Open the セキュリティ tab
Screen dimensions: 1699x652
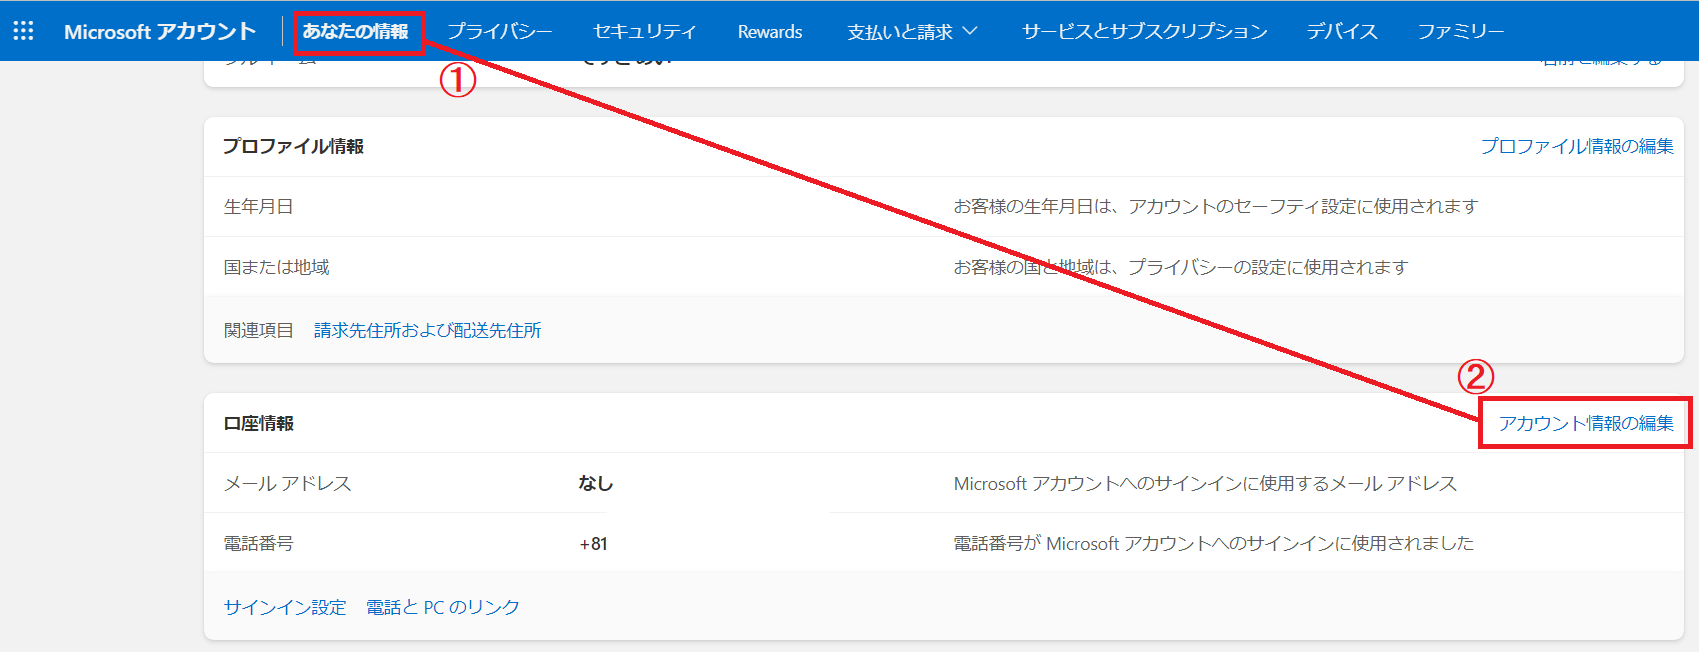[644, 31]
